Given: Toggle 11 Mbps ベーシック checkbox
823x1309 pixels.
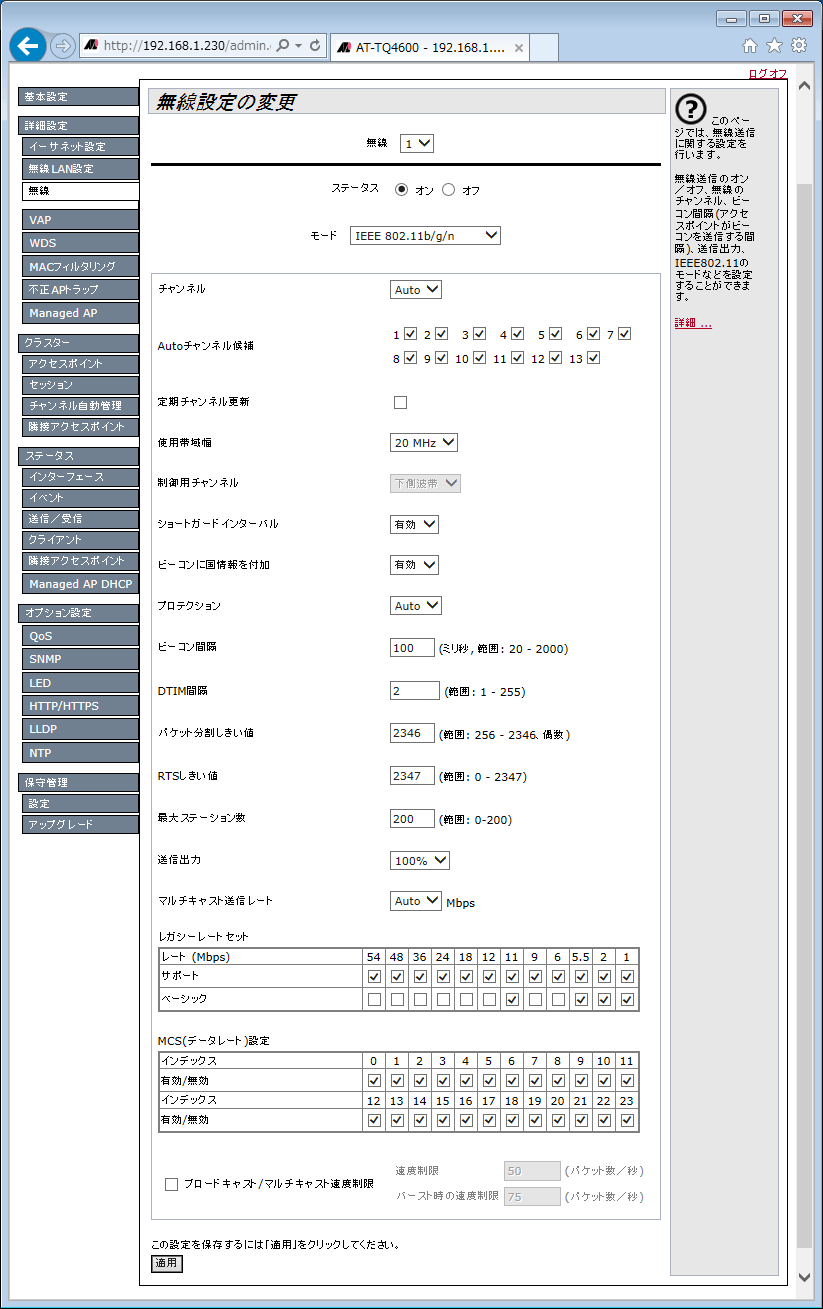Looking at the screenshot, I should [512, 999].
